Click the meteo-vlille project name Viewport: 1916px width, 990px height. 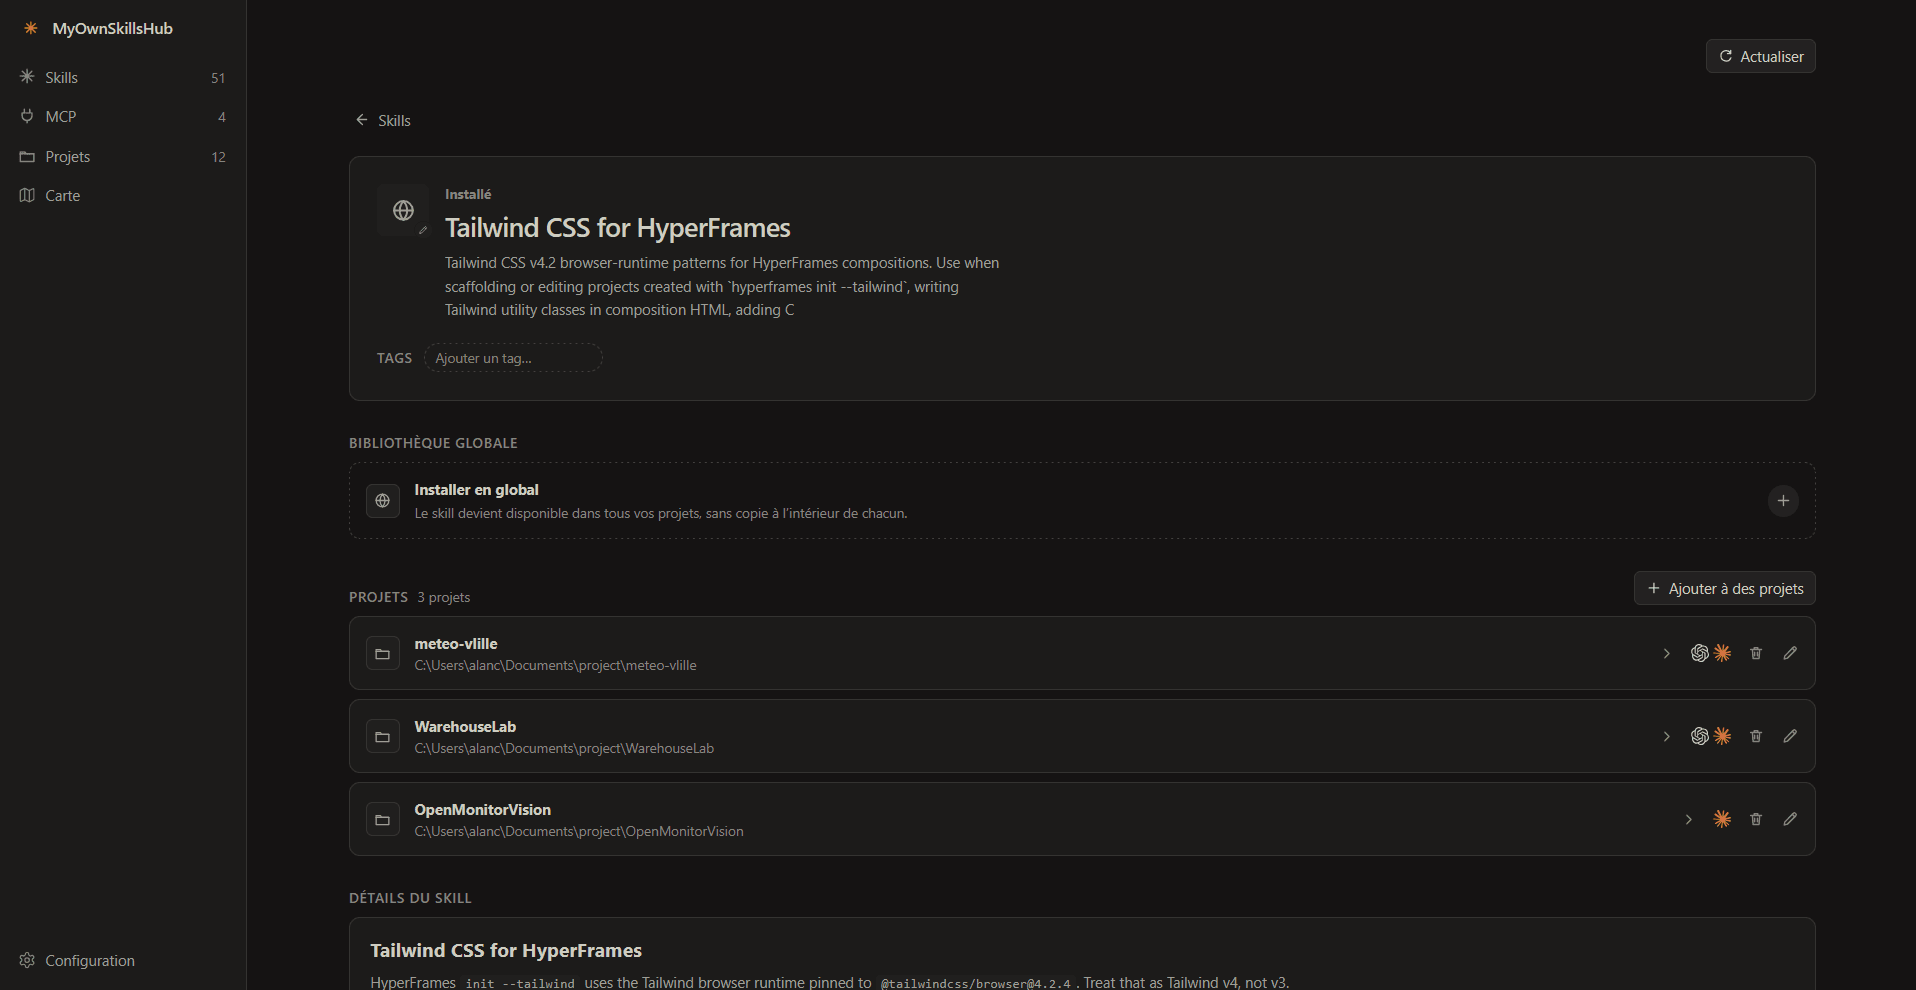point(456,644)
